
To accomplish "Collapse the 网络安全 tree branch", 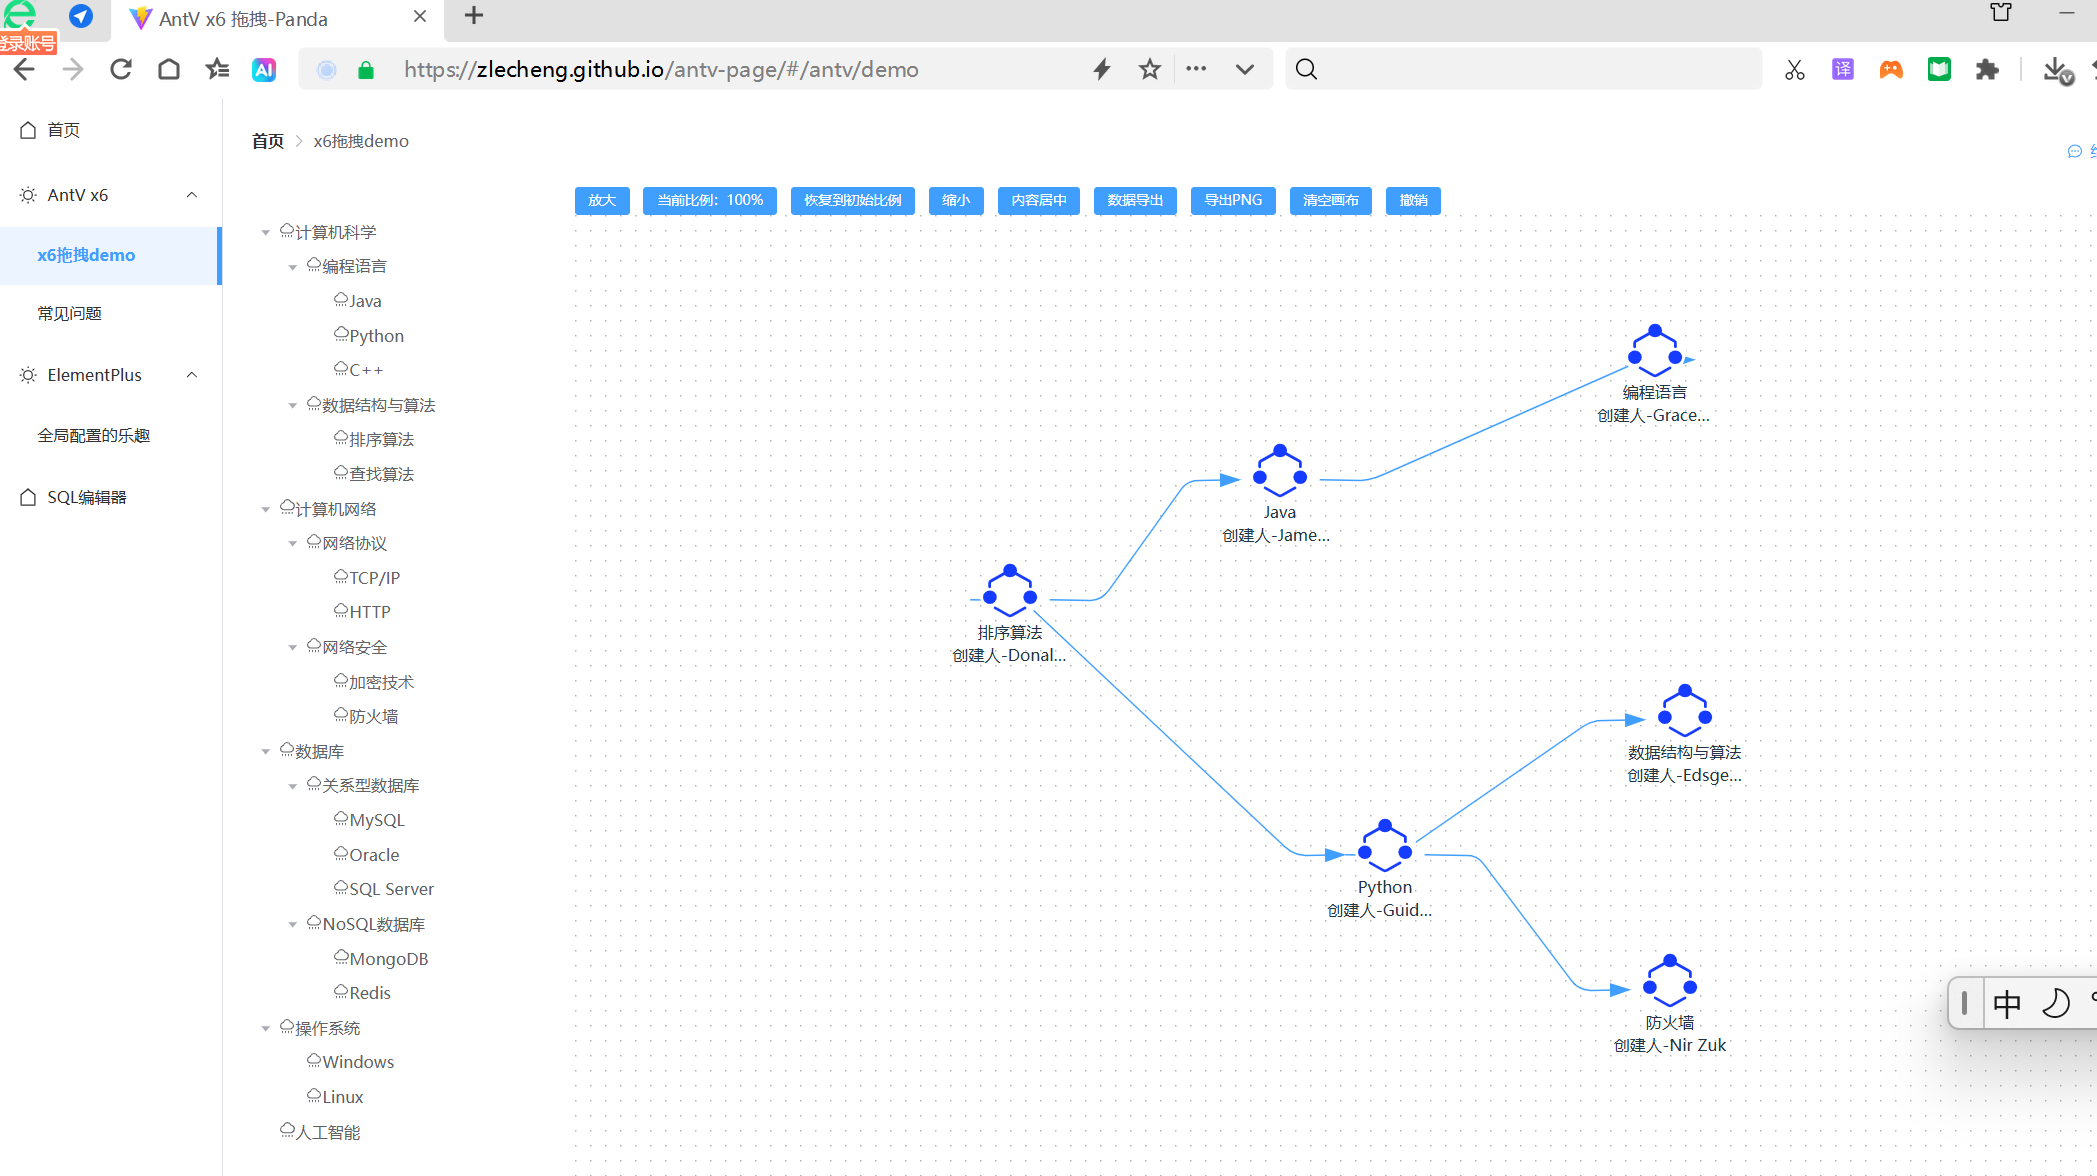I will [293, 648].
